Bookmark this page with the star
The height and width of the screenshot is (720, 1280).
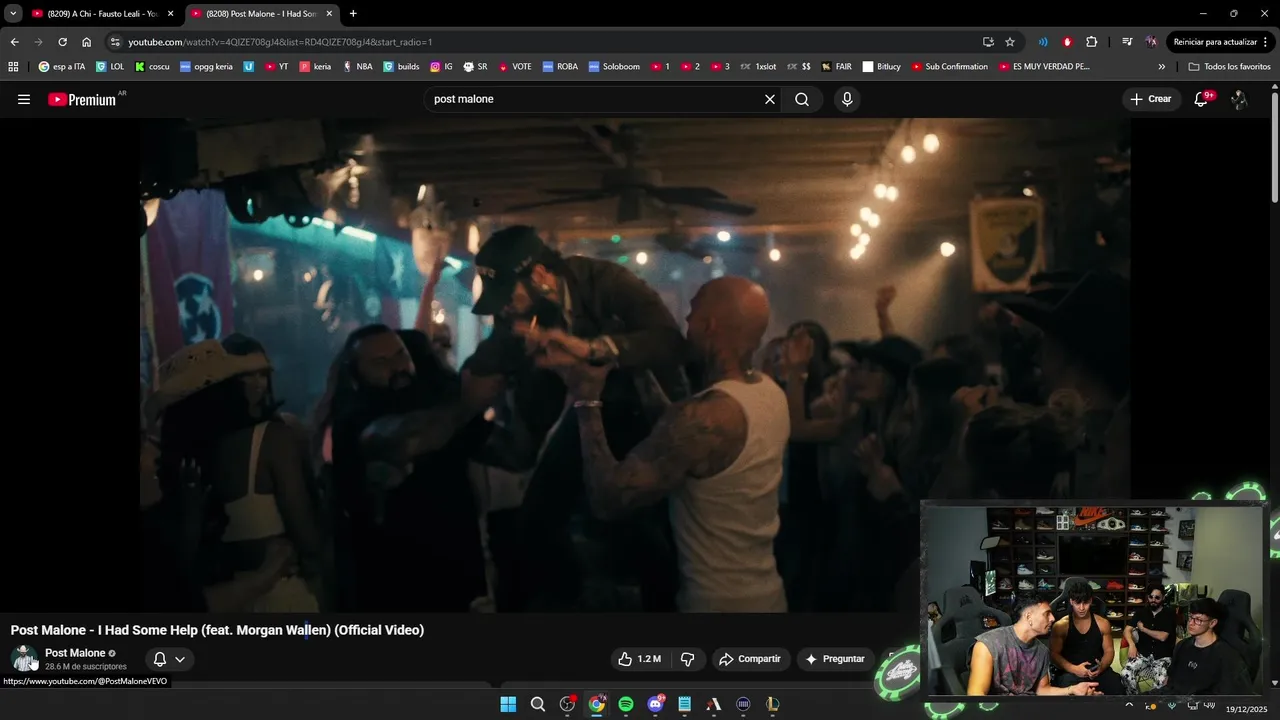click(x=1010, y=42)
